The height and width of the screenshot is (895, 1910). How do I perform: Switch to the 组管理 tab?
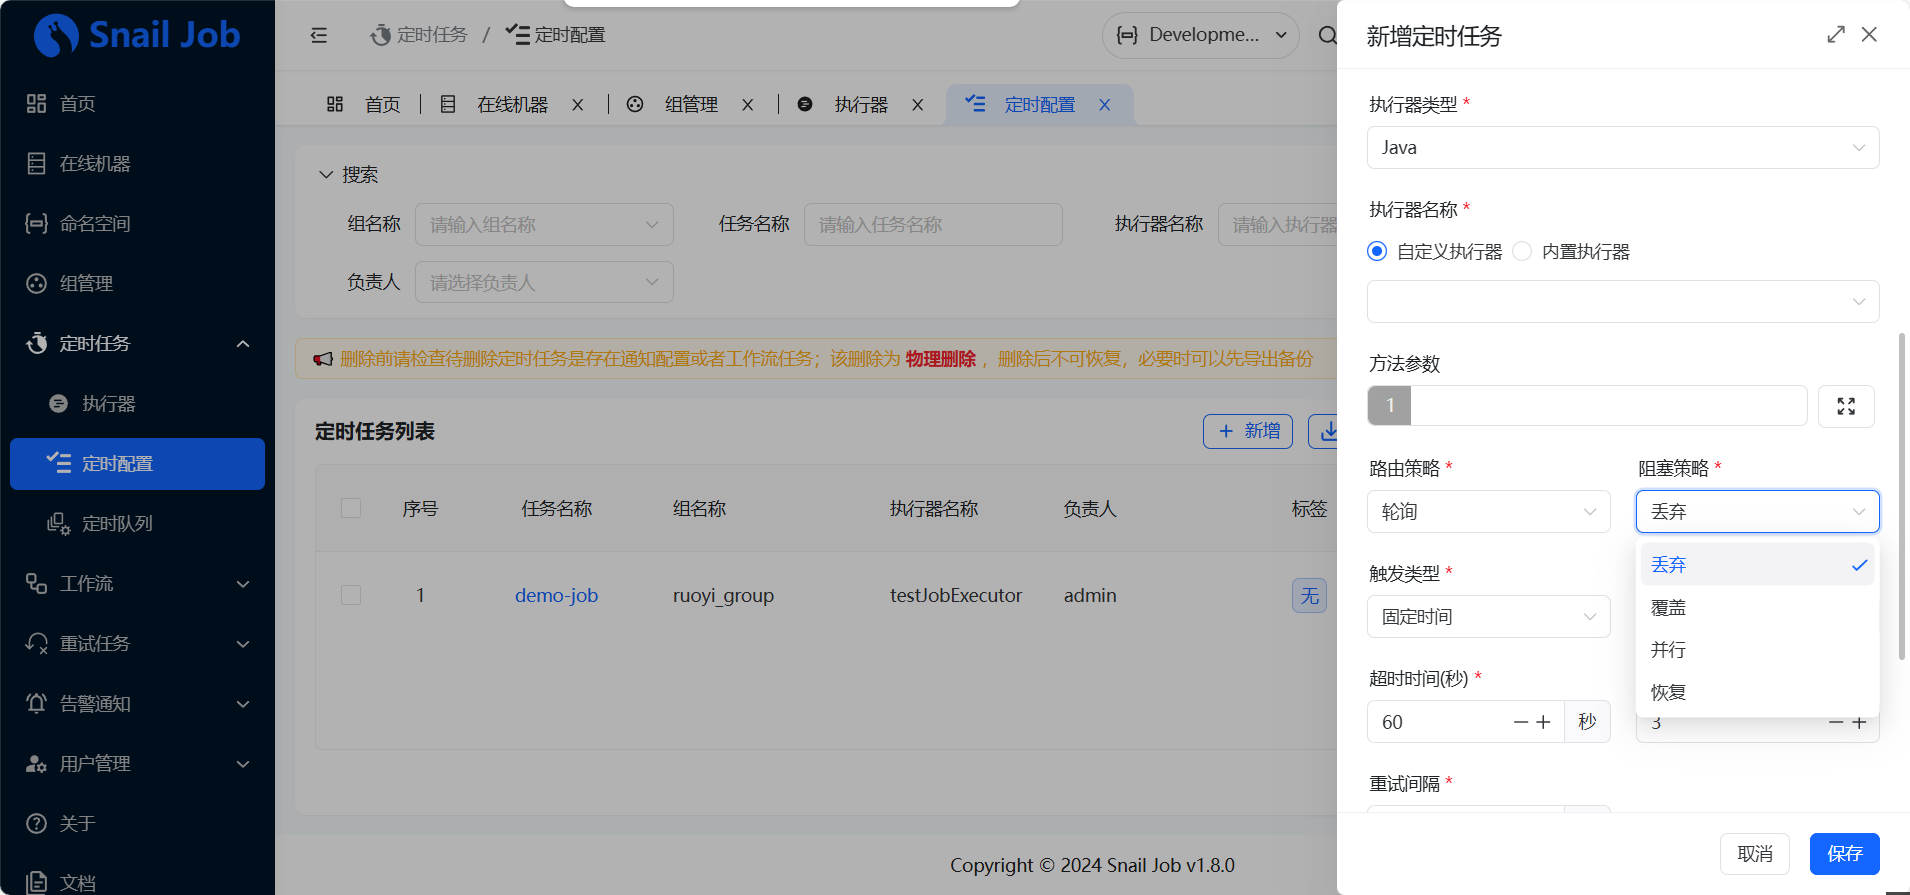(x=690, y=105)
